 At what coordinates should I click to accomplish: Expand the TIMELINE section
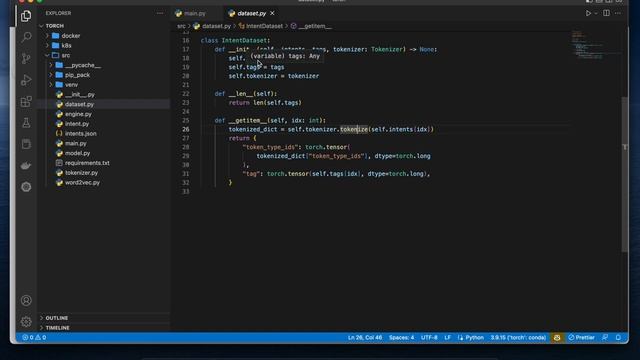coord(57,328)
